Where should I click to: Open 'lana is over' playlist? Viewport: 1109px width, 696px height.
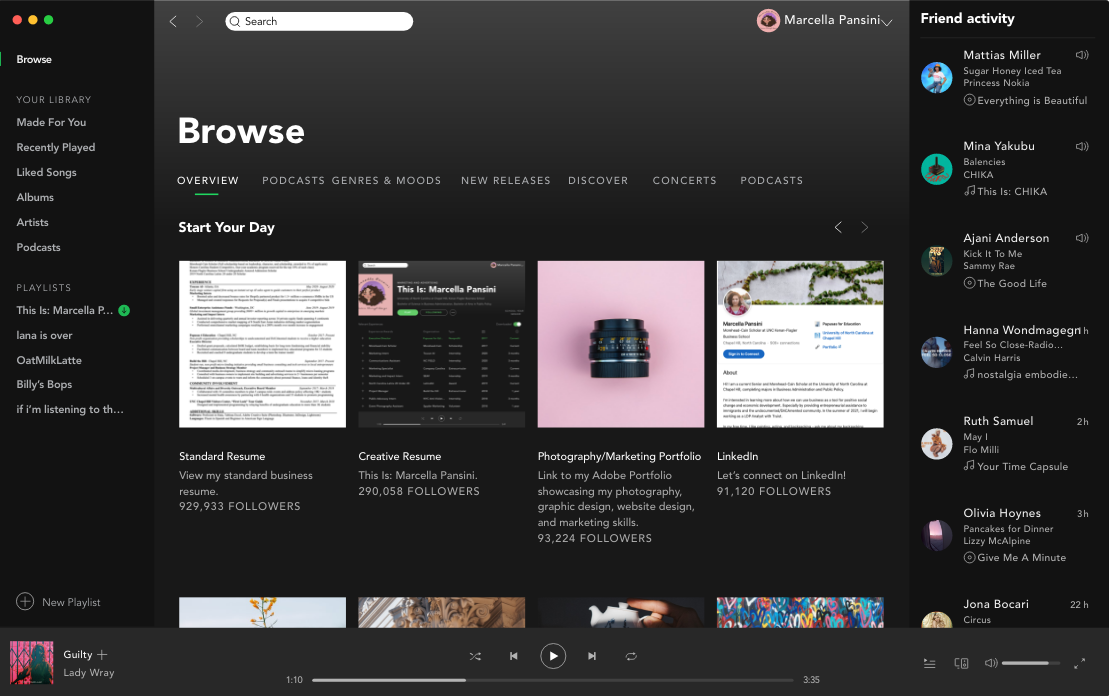pyautogui.click(x=44, y=335)
